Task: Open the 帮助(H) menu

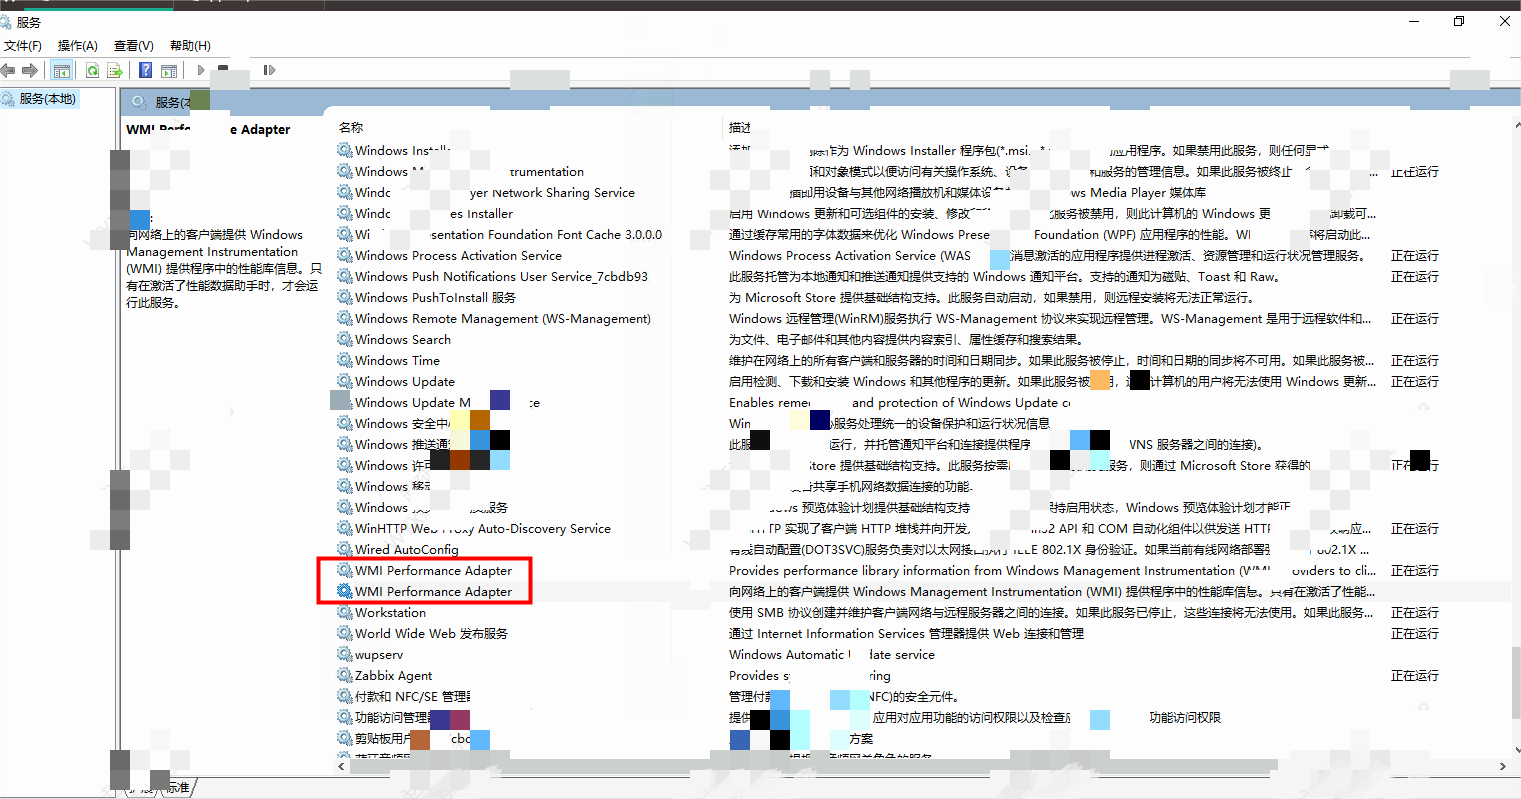Action: click(190, 46)
